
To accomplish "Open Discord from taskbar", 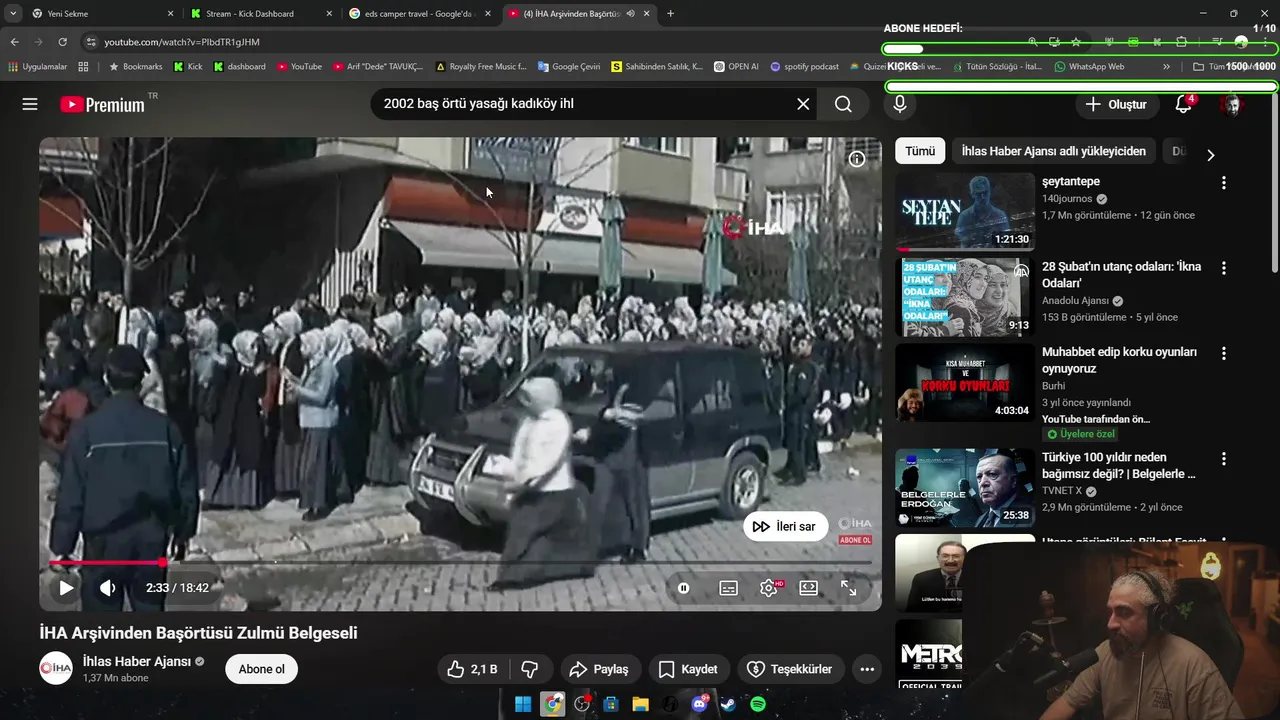I will click(x=699, y=705).
